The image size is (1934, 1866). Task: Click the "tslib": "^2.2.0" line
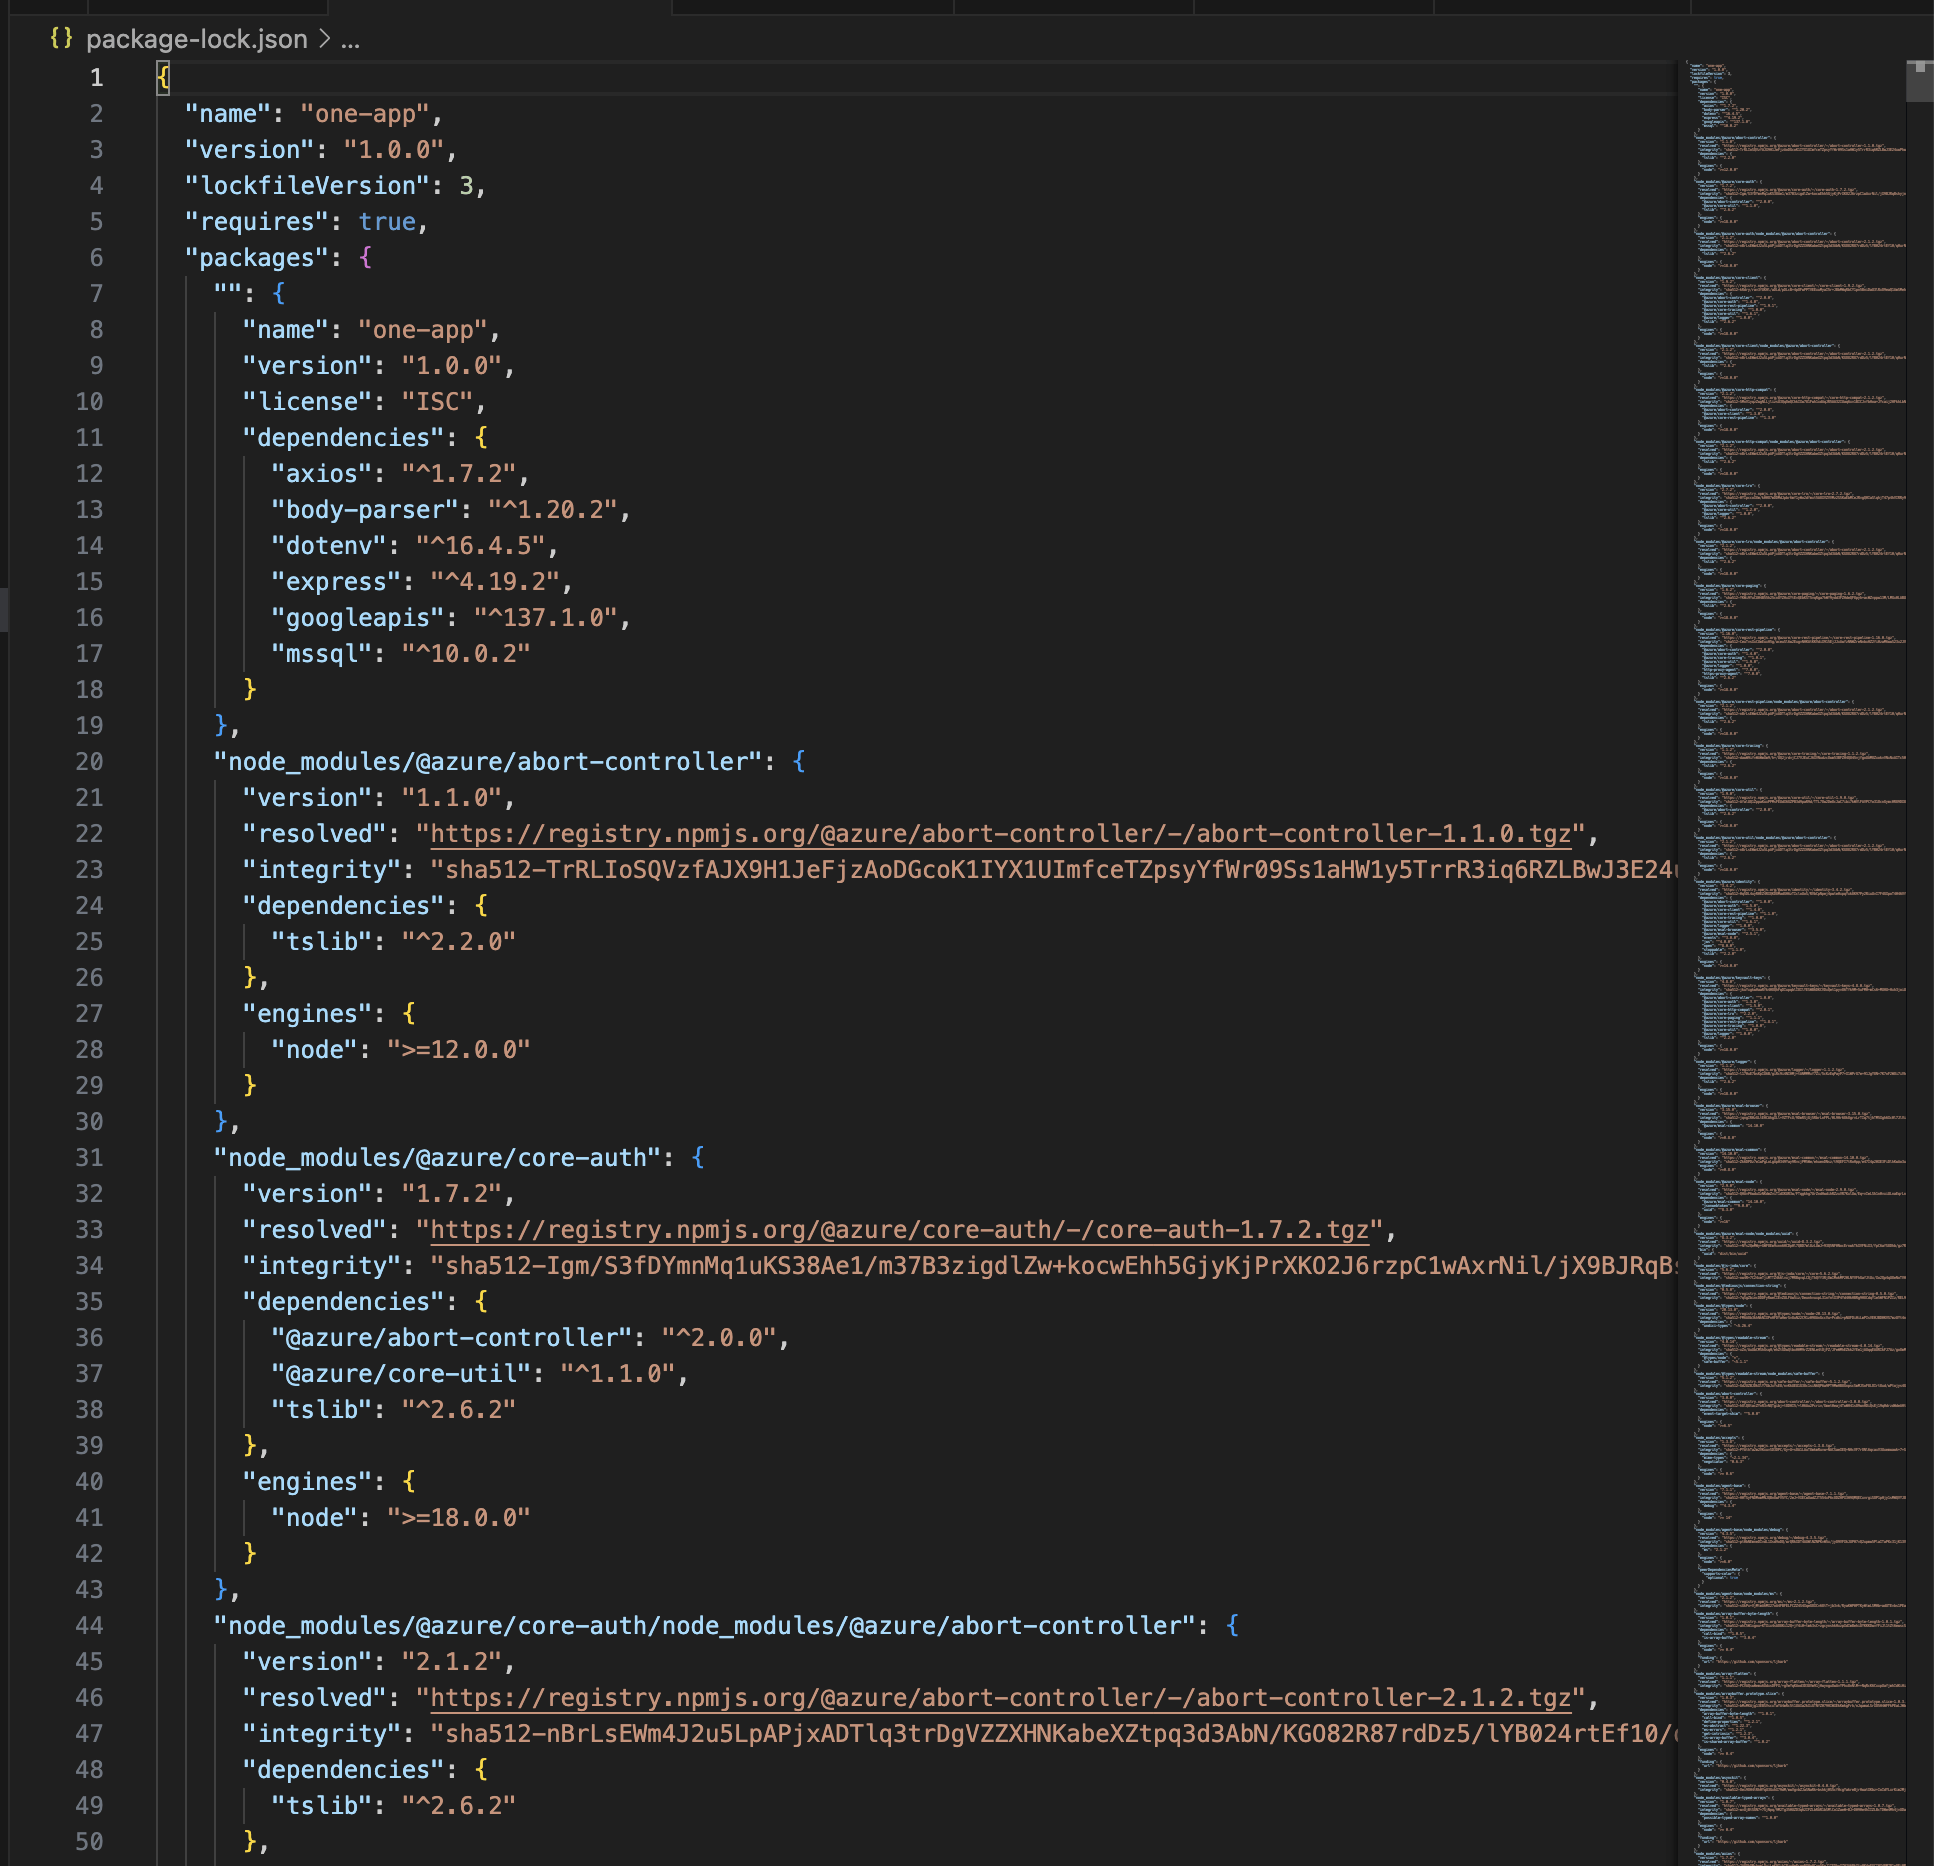click(x=394, y=941)
